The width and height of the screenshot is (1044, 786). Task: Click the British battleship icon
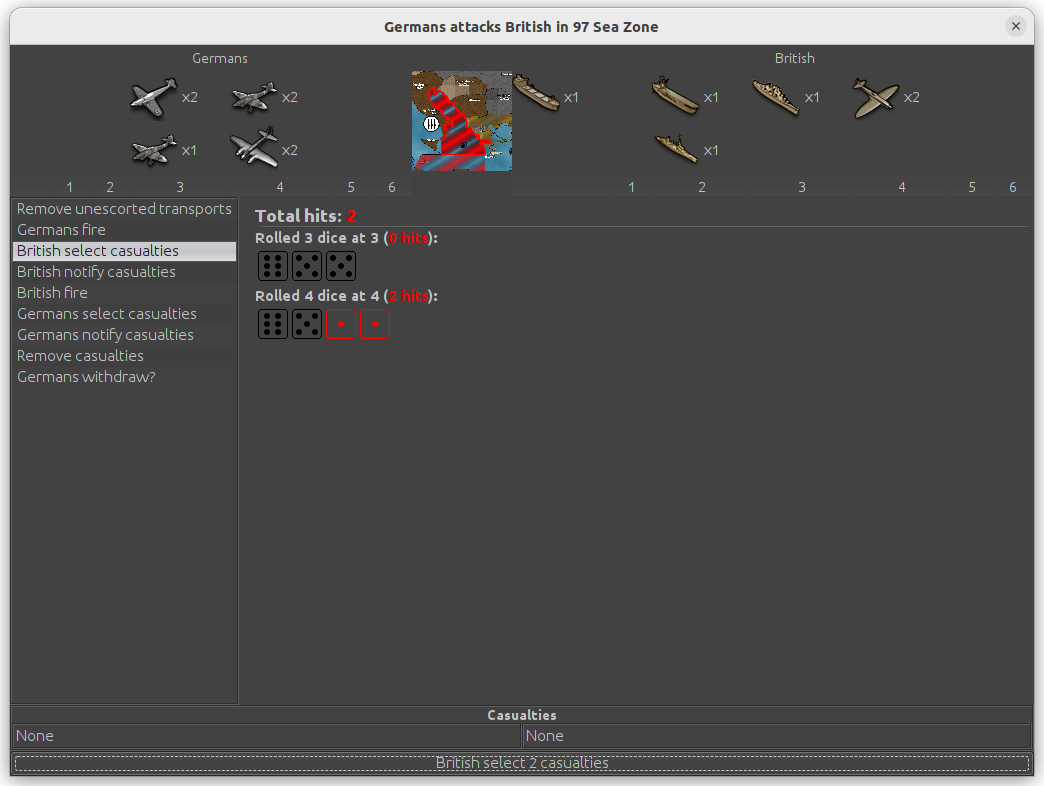point(776,97)
